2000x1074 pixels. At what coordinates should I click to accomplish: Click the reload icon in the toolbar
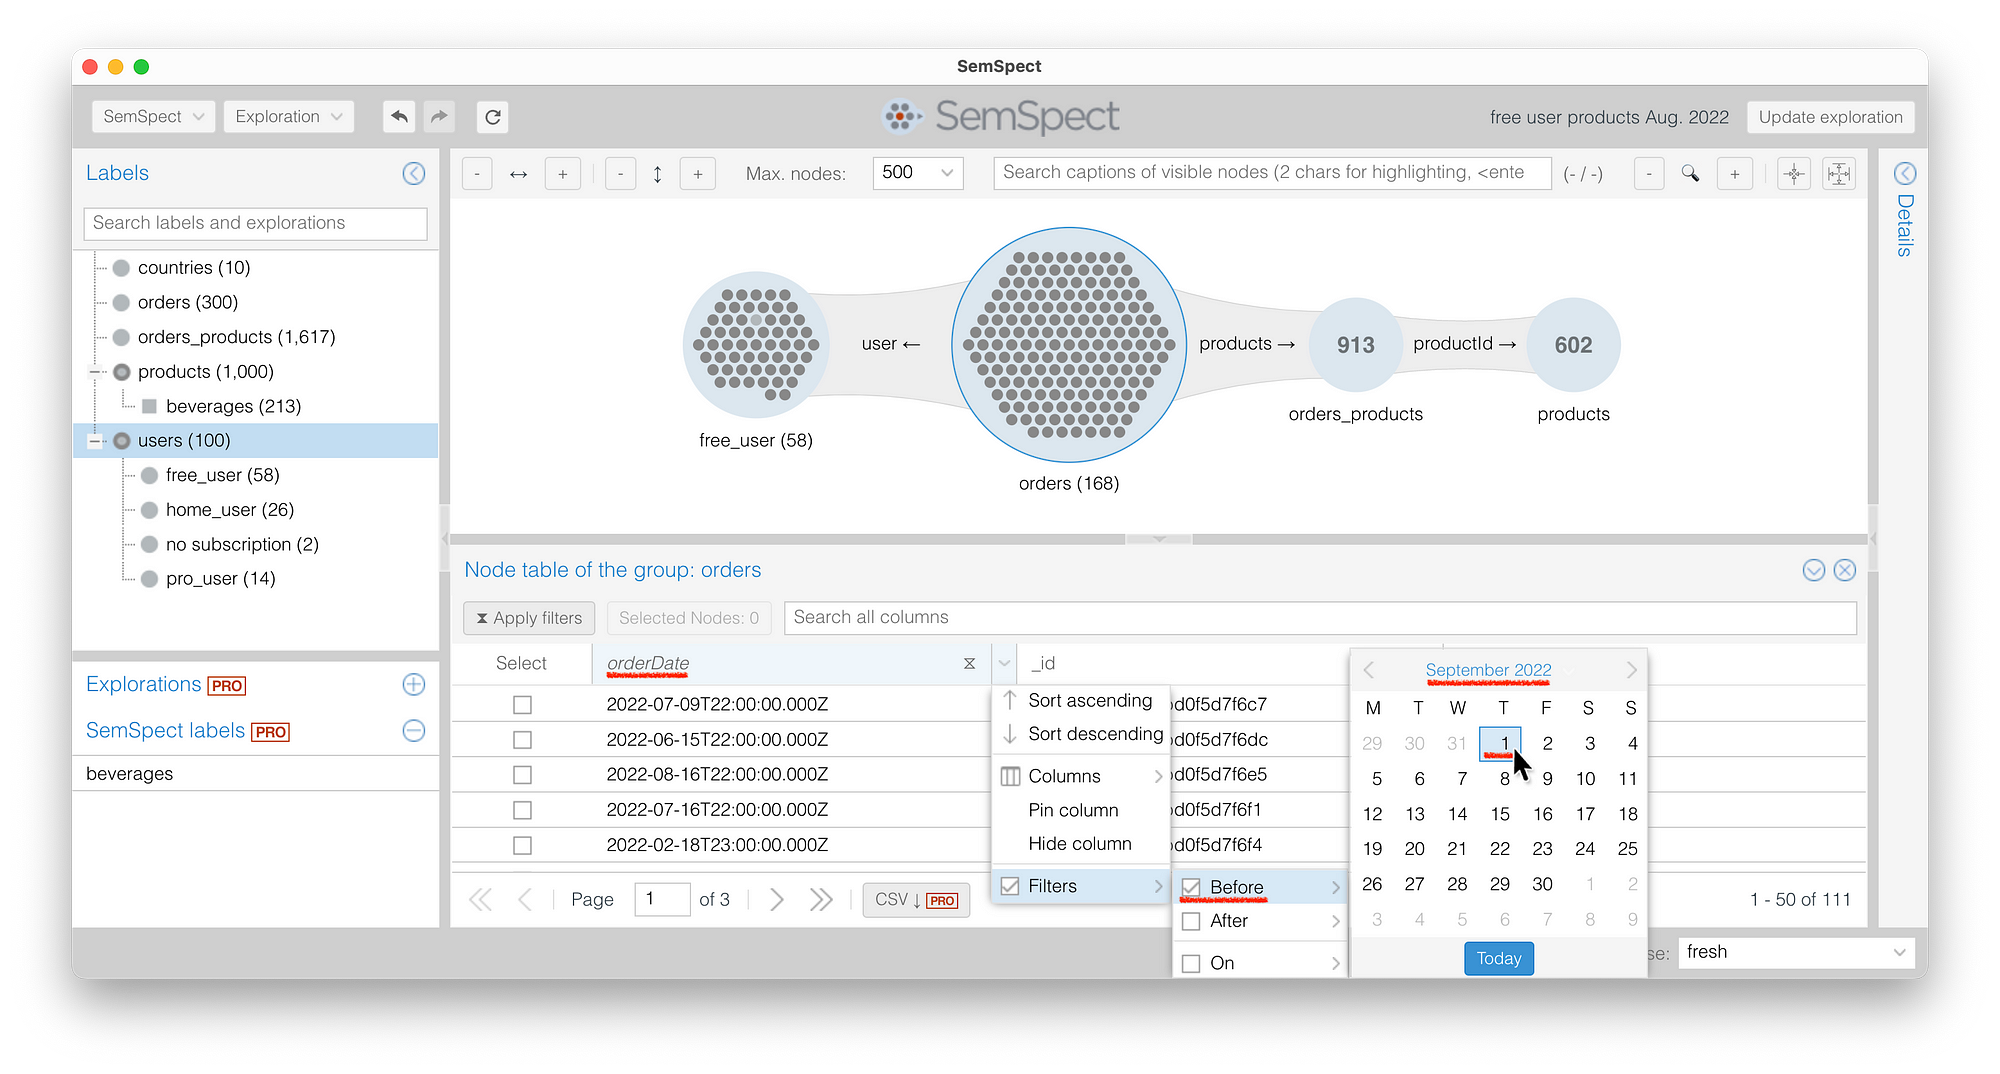[493, 117]
